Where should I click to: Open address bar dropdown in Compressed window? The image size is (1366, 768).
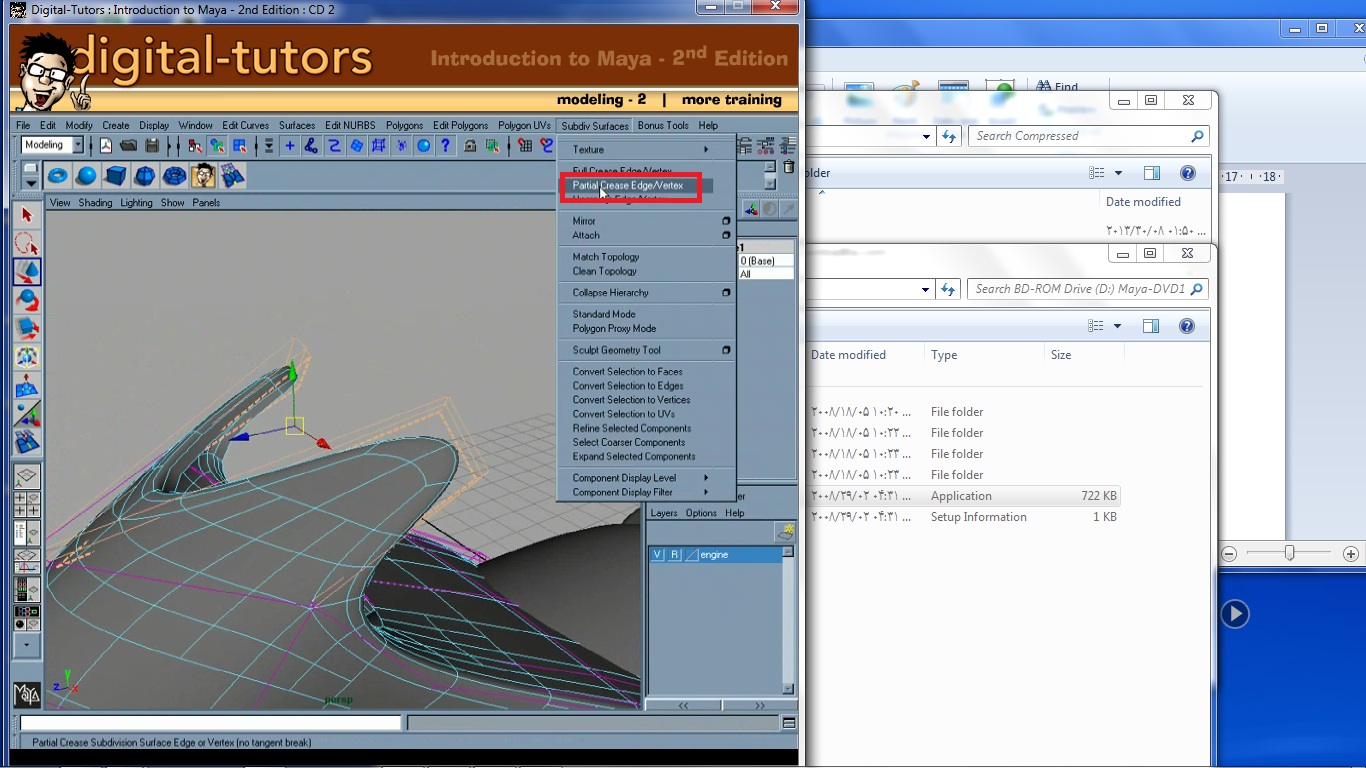point(927,136)
